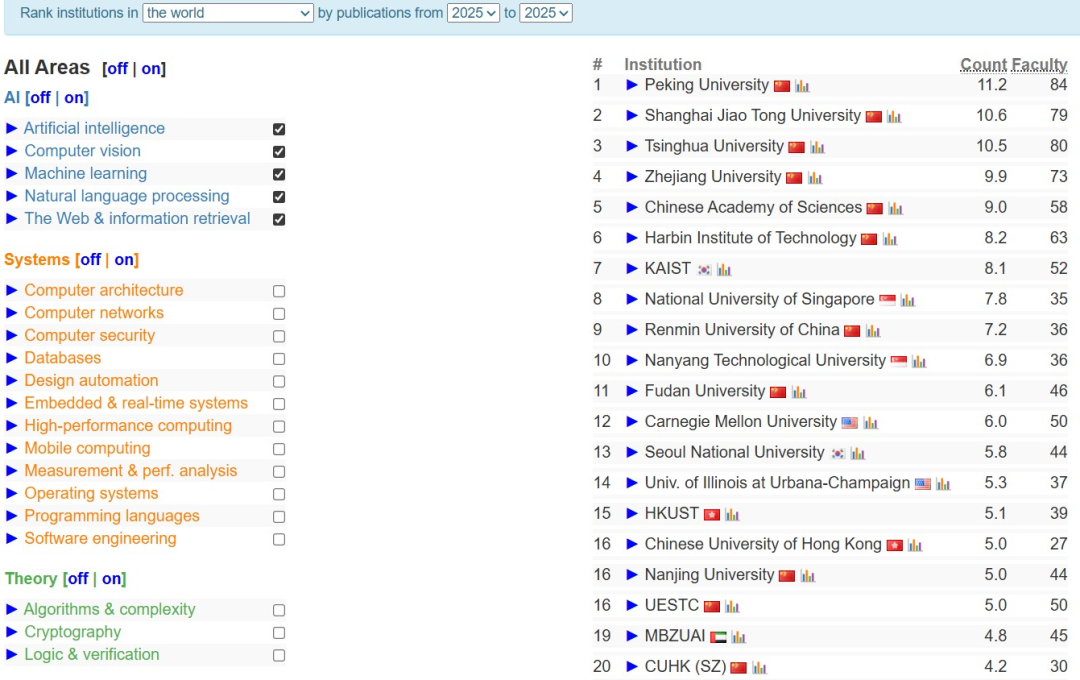Expand the Computer security conference list
The height and width of the screenshot is (680, 1080).
[x=11, y=336]
